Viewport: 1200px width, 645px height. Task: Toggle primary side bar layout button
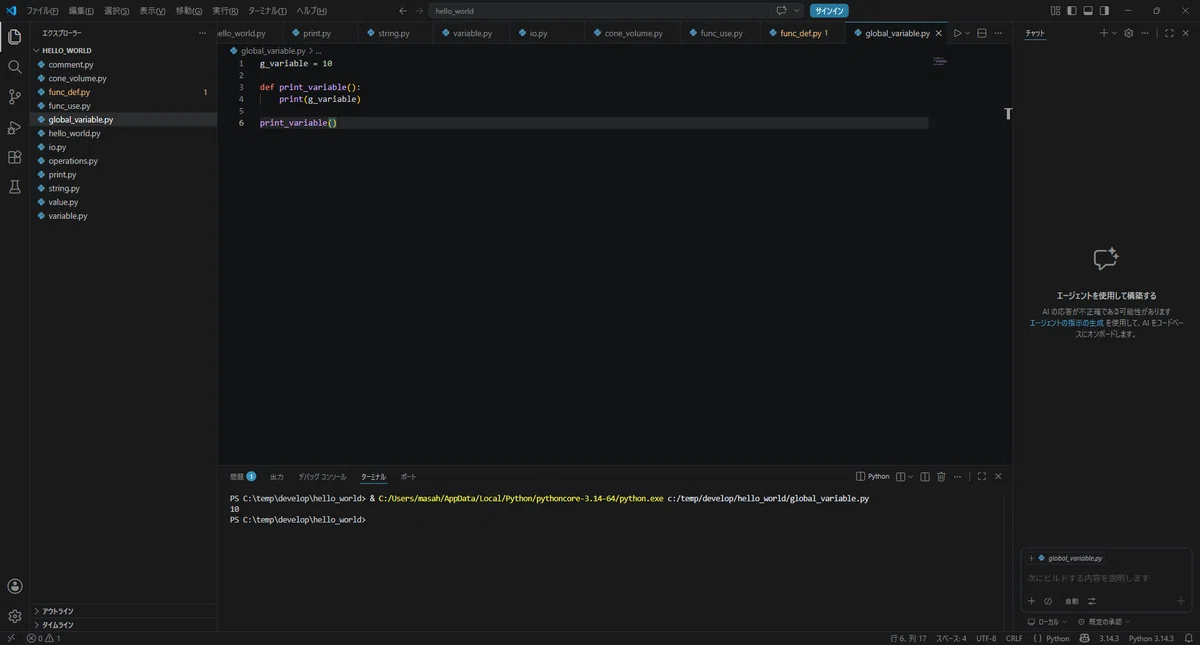1072,11
